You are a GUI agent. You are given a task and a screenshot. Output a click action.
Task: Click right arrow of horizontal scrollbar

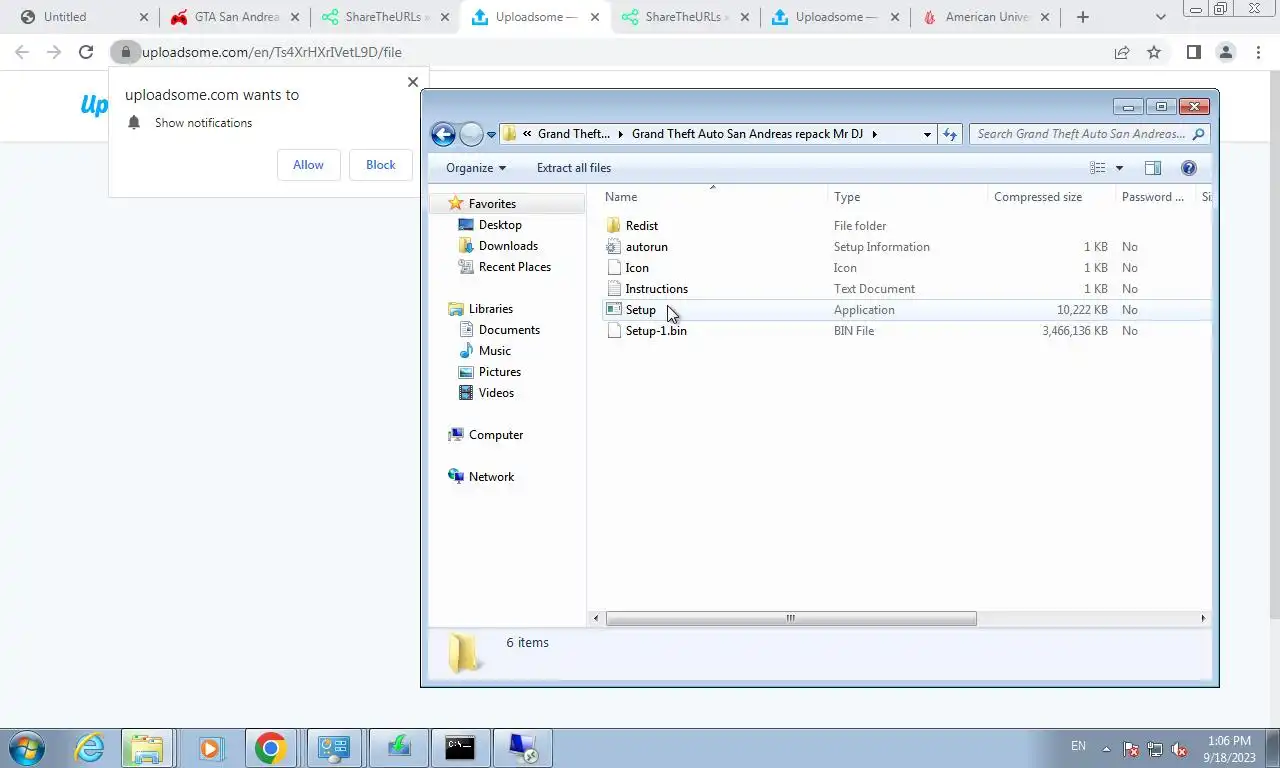point(1203,618)
